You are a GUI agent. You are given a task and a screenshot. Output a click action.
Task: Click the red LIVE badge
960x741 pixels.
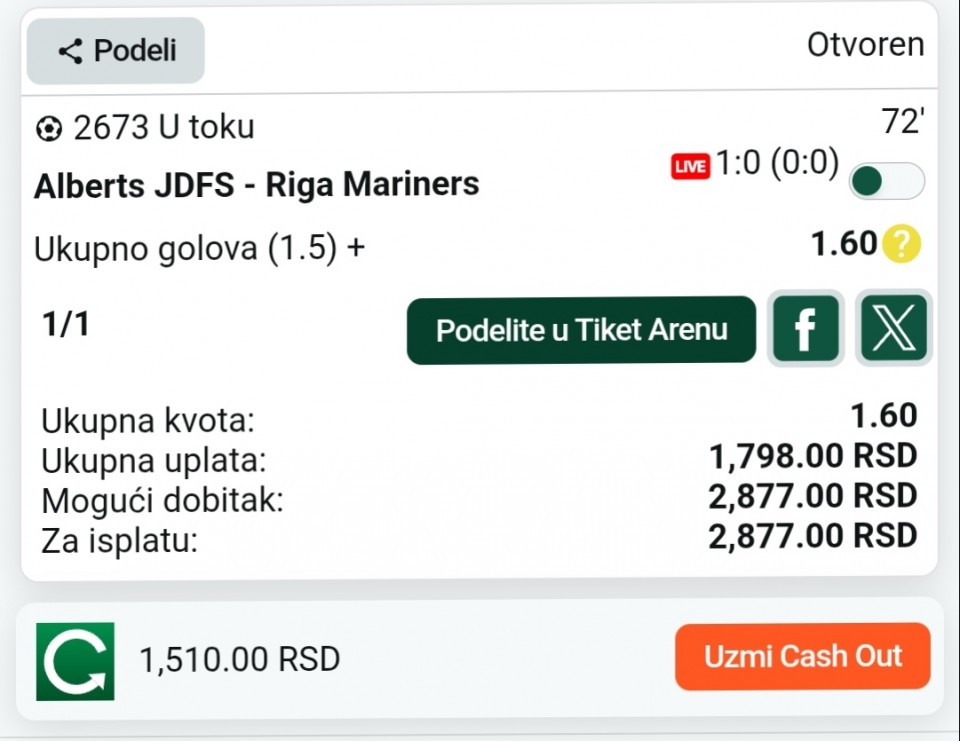pos(690,167)
